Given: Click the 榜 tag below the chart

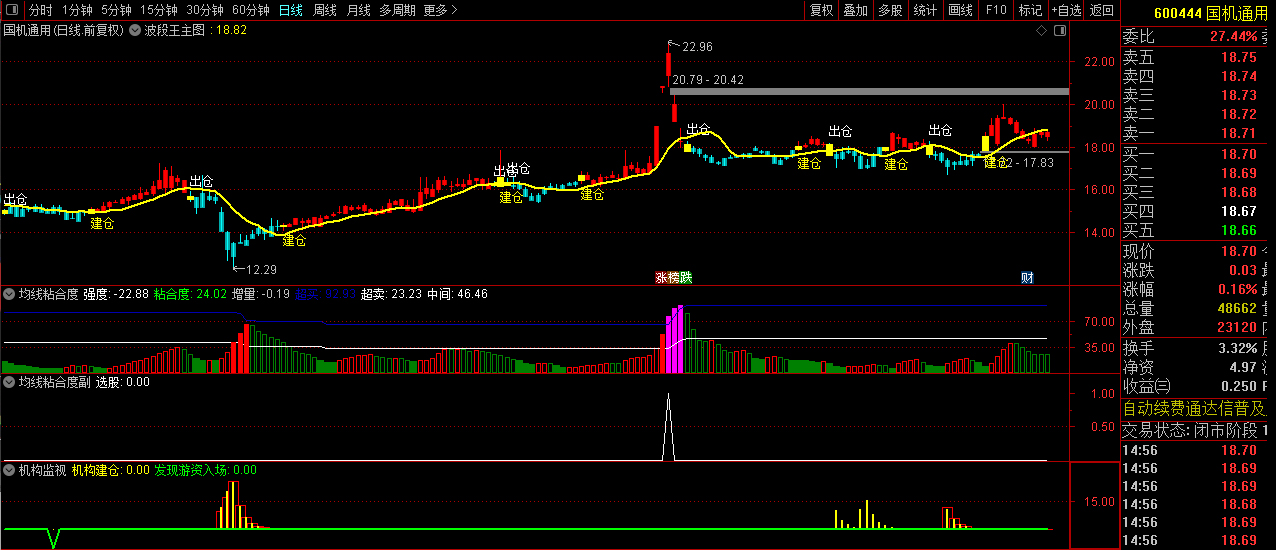Looking at the screenshot, I should 673,277.
